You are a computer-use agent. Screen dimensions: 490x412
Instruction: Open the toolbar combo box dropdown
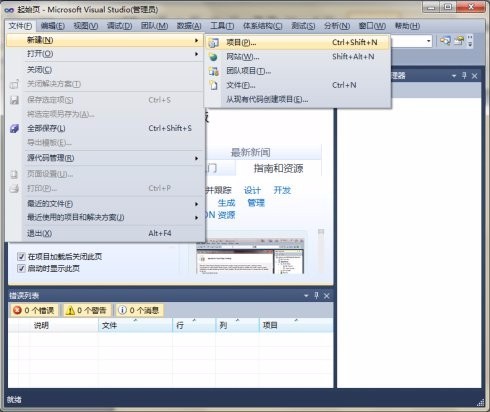click(428, 42)
